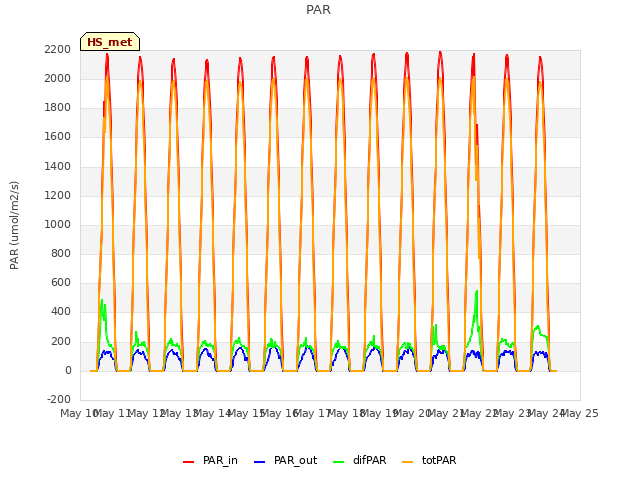The width and height of the screenshot is (640, 480).
Task: Click the 1400 y-axis tick label
Action: (58, 166)
